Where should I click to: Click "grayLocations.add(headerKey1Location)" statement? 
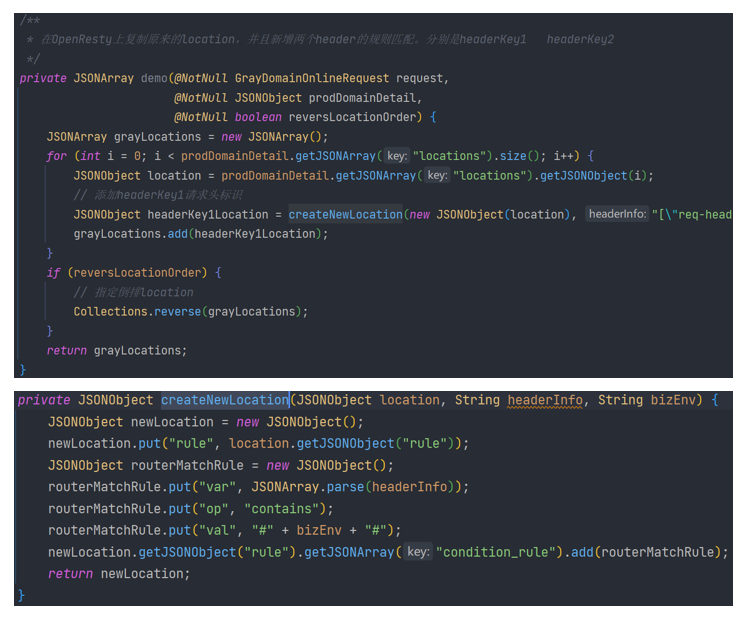[x=201, y=234]
